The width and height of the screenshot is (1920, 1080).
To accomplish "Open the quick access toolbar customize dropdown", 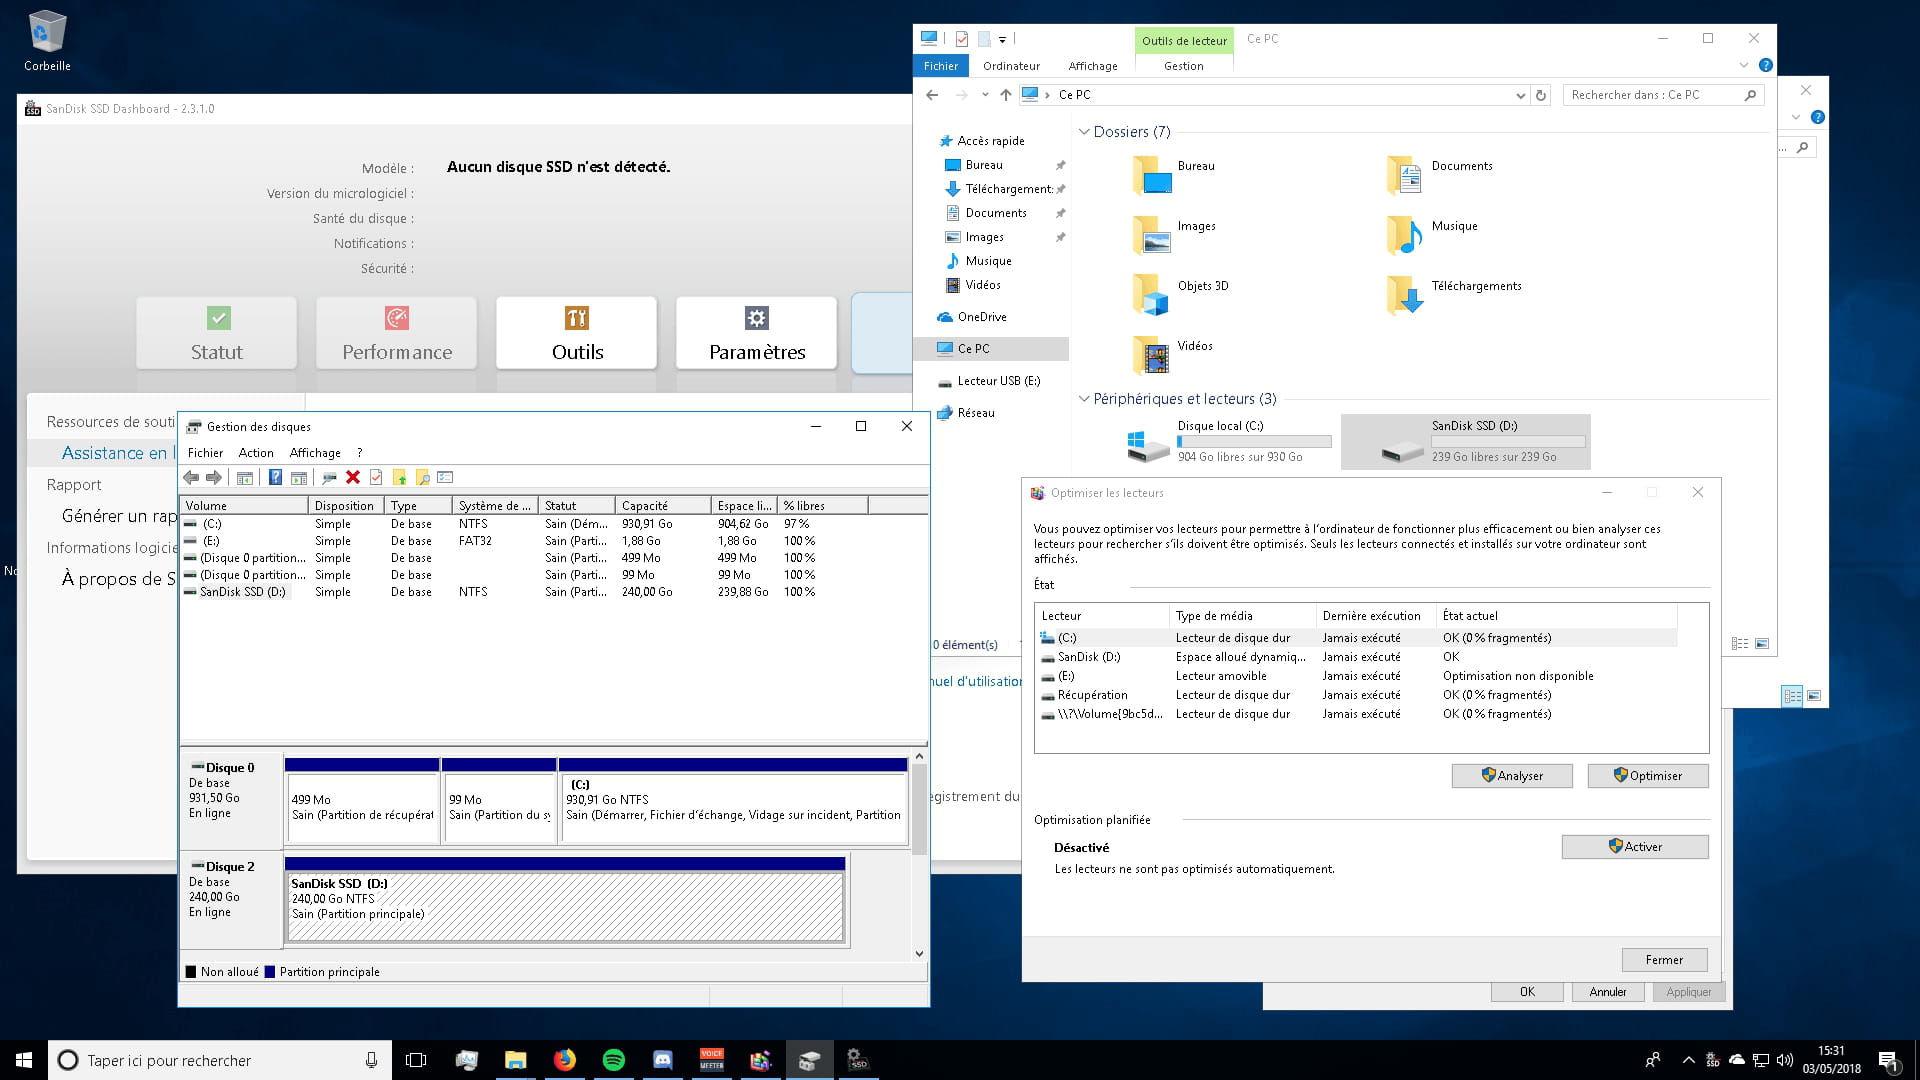I will tap(1002, 39).
